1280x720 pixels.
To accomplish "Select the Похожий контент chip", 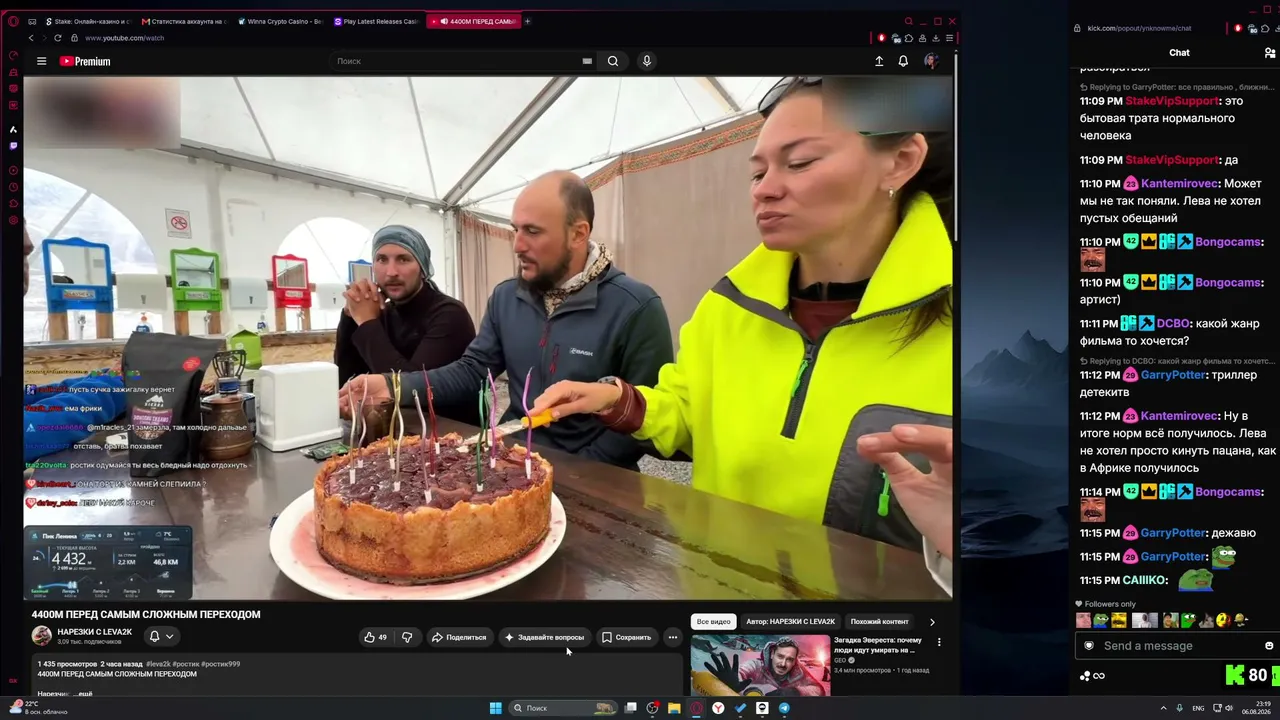I will tap(880, 622).
